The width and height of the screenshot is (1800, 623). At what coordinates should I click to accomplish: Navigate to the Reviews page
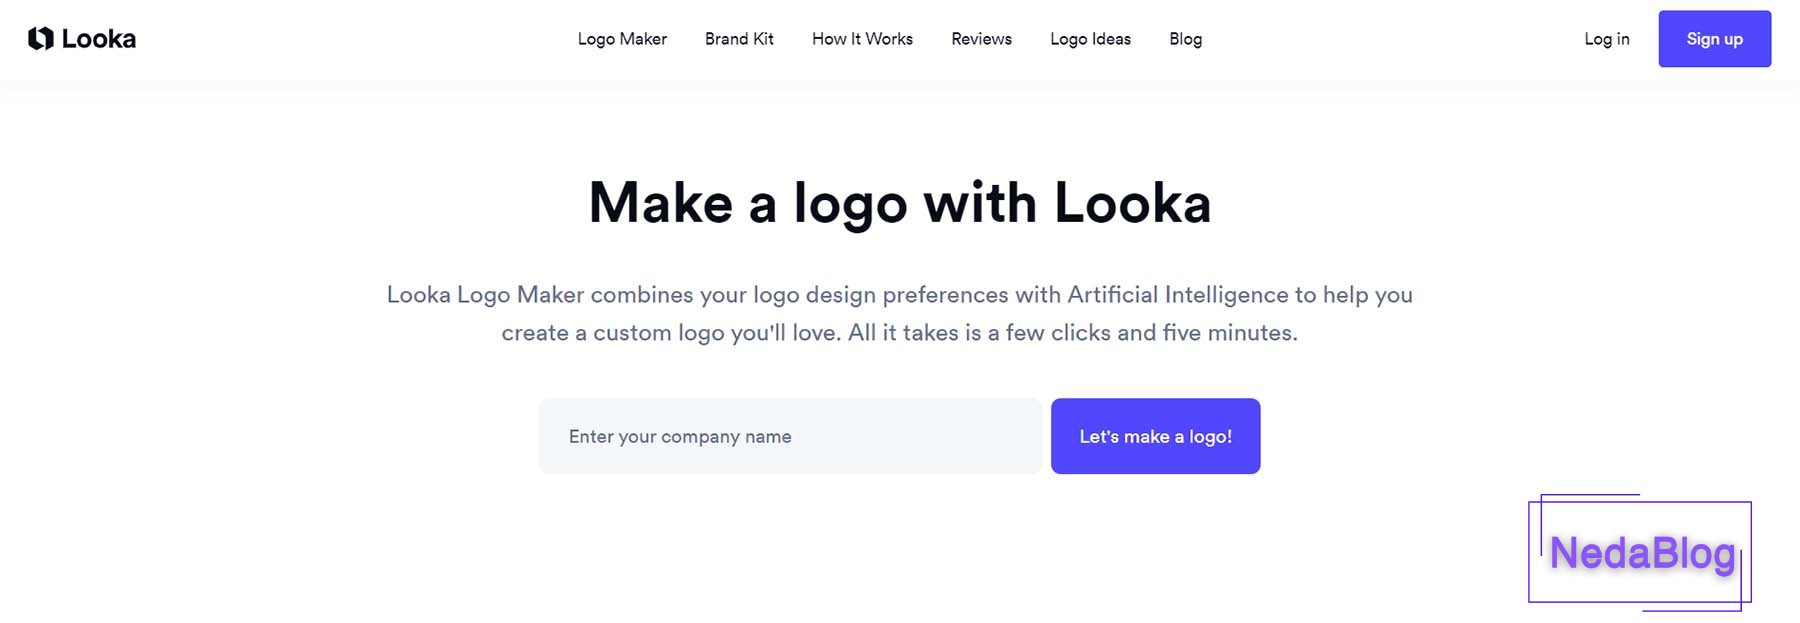981,39
